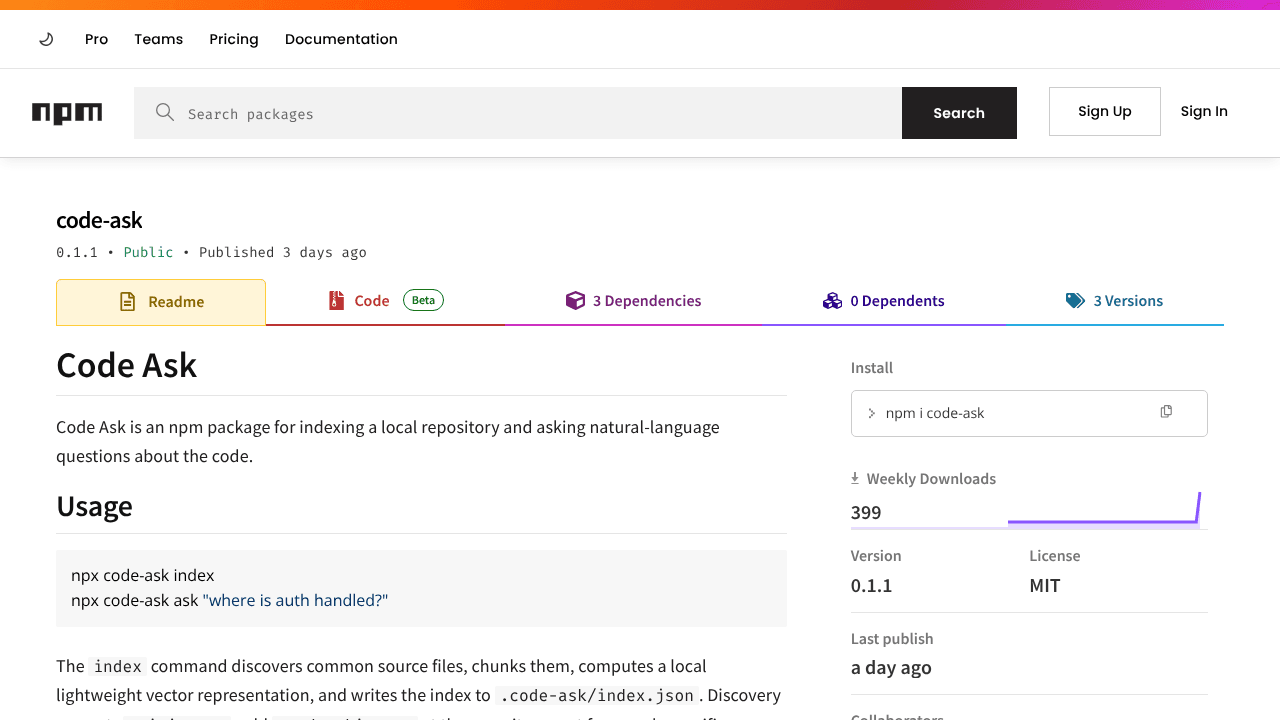Open the 0 Dependents tab
Image resolution: width=1280 pixels, height=720 pixels.
(884, 301)
